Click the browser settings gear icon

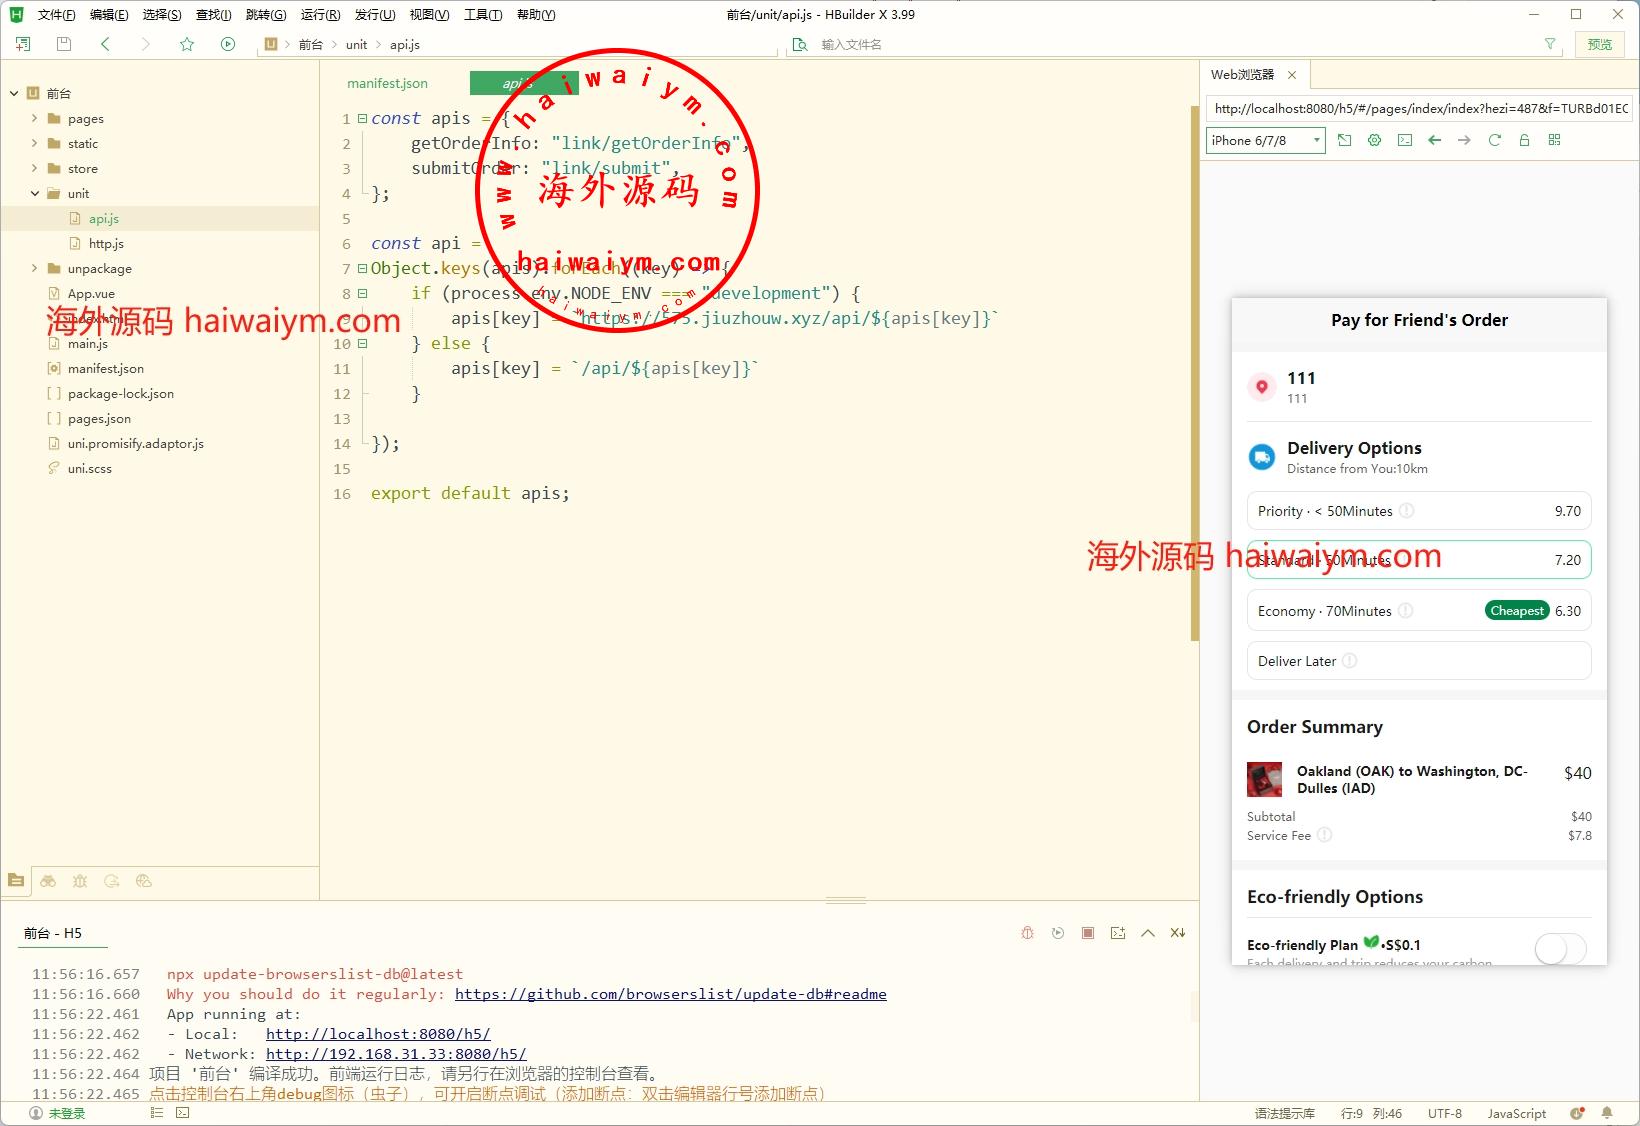tap(1375, 141)
